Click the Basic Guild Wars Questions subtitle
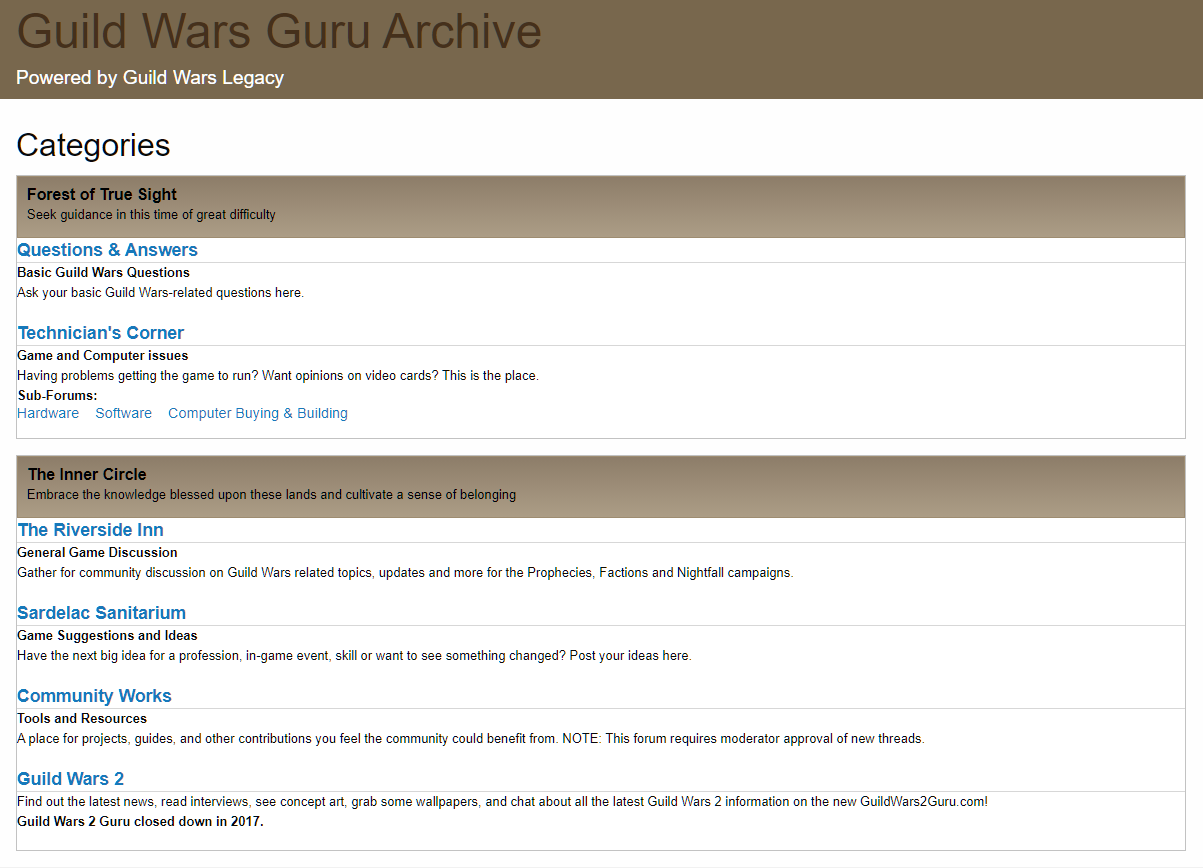This screenshot has width=1203, height=868. [103, 272]
